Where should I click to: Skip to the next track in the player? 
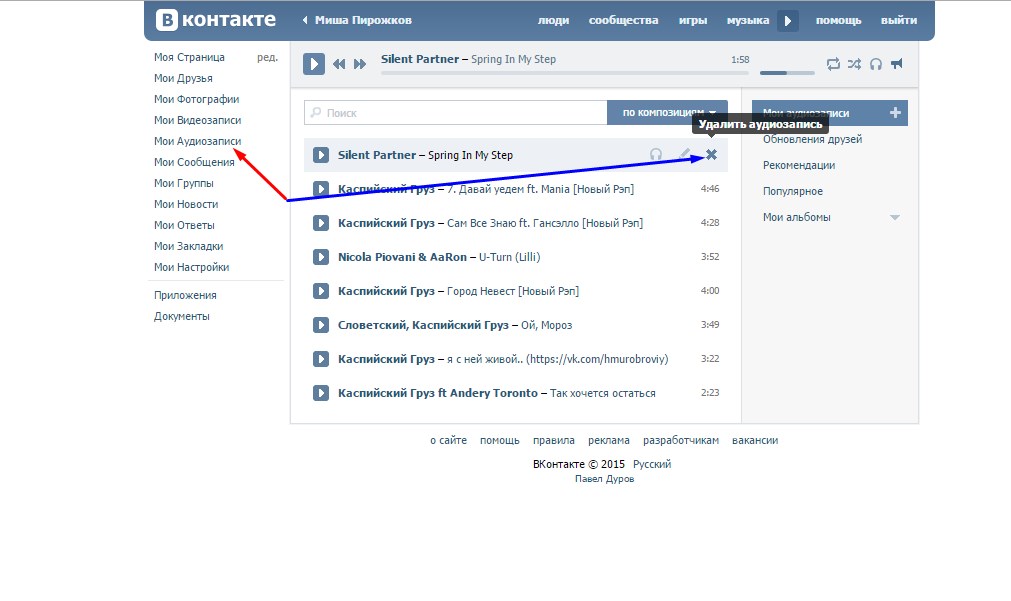360,64
